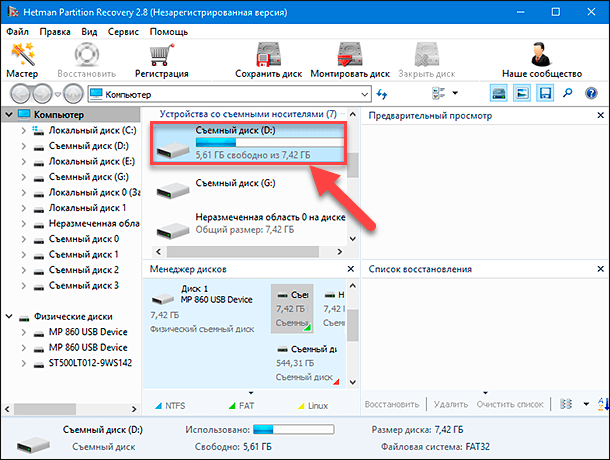Open the Правка menu
Screen dimensions: 610x460
(x=55, y=32)
